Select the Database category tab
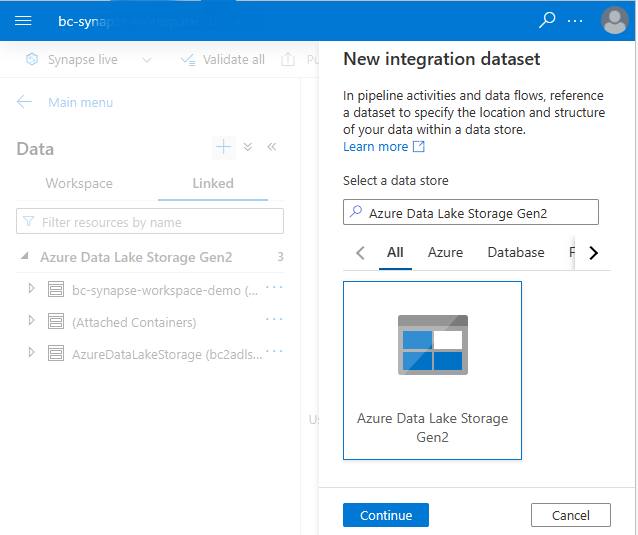Screen dimensions: 638x535 516,253
